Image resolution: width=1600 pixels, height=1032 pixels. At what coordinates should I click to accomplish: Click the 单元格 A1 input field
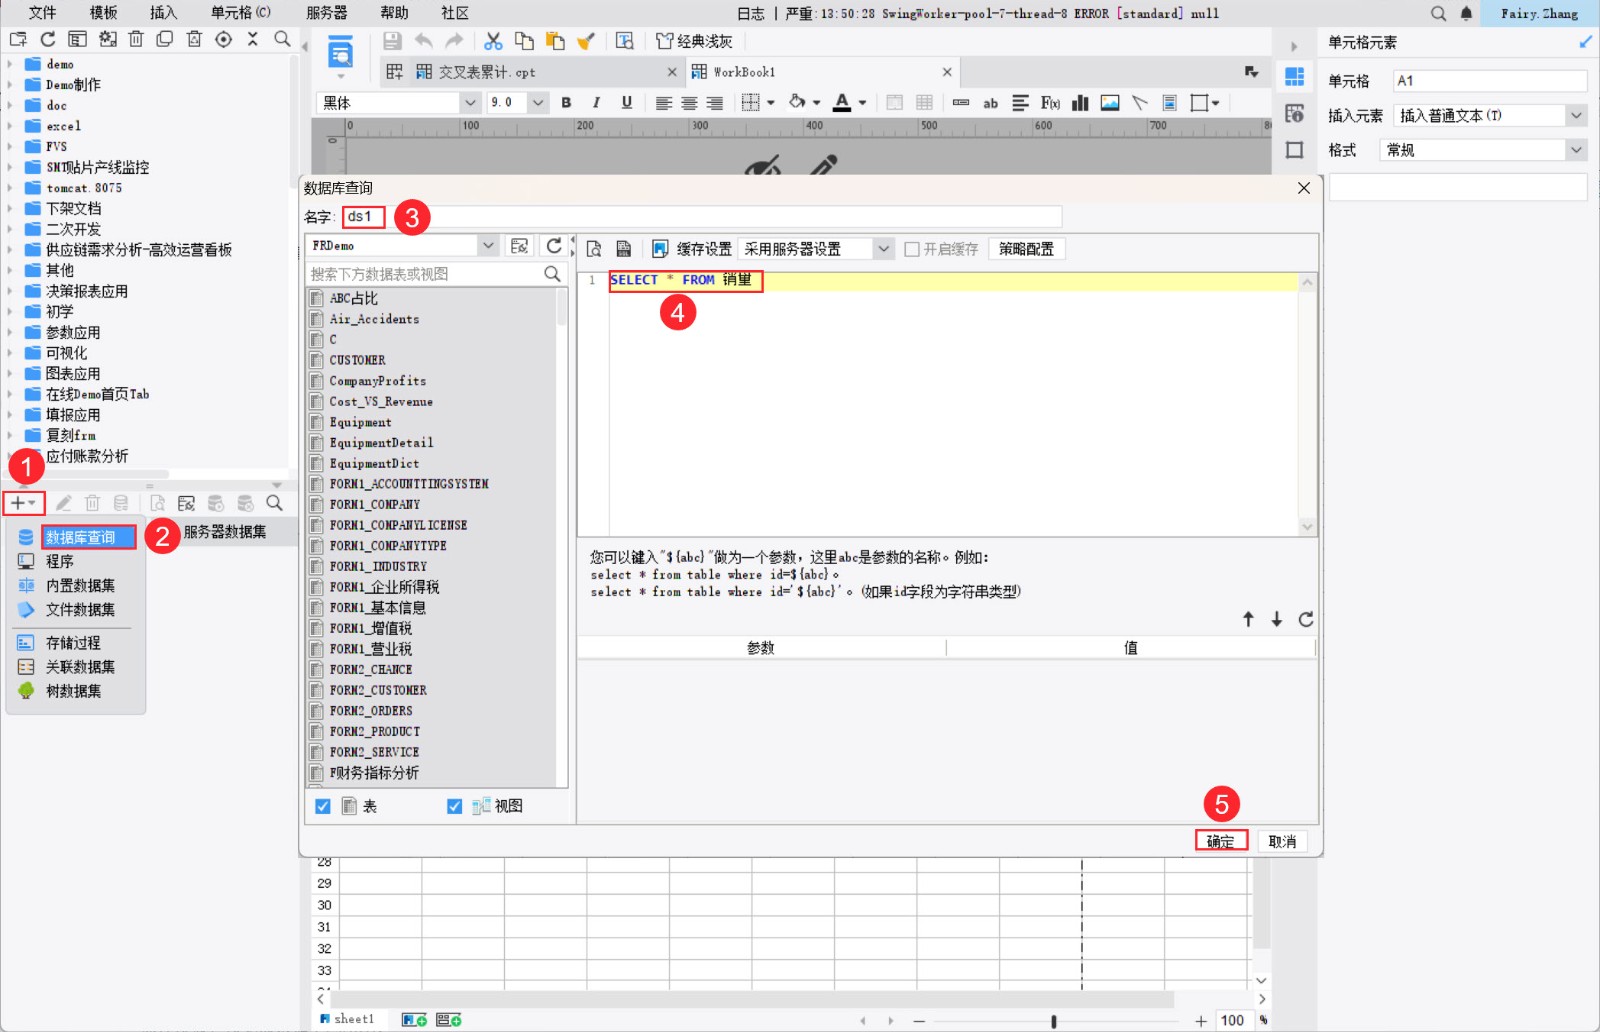click(x=1490, y=81)
